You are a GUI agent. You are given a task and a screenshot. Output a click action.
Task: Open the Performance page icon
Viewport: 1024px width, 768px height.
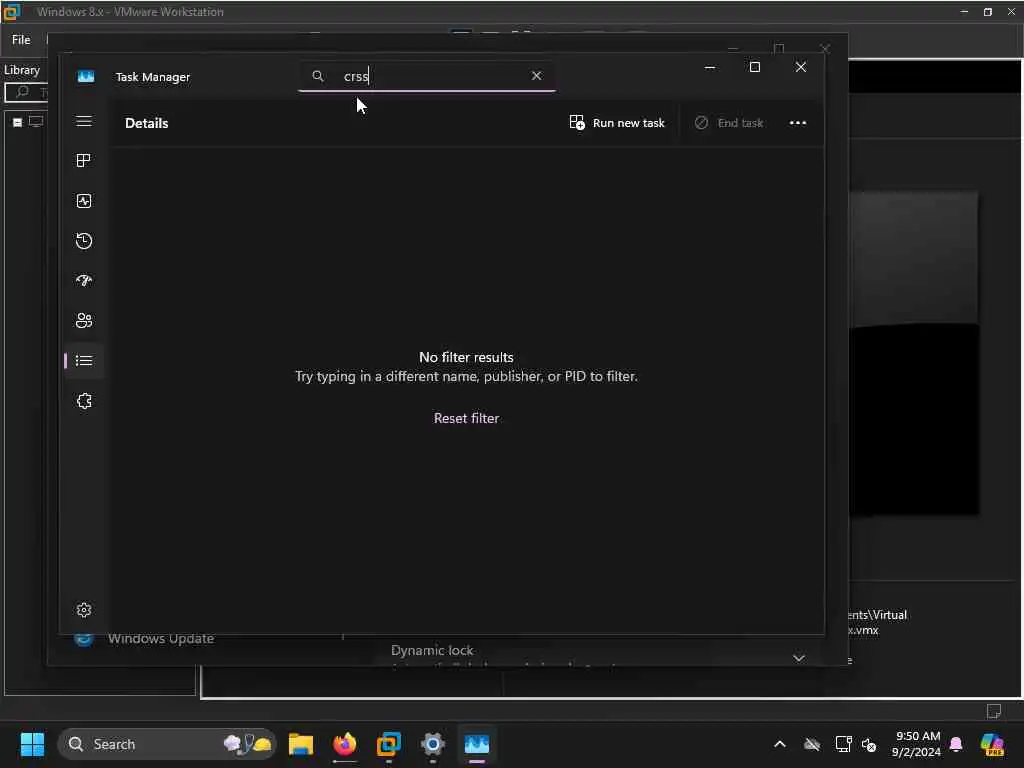[x=84, y=201]
